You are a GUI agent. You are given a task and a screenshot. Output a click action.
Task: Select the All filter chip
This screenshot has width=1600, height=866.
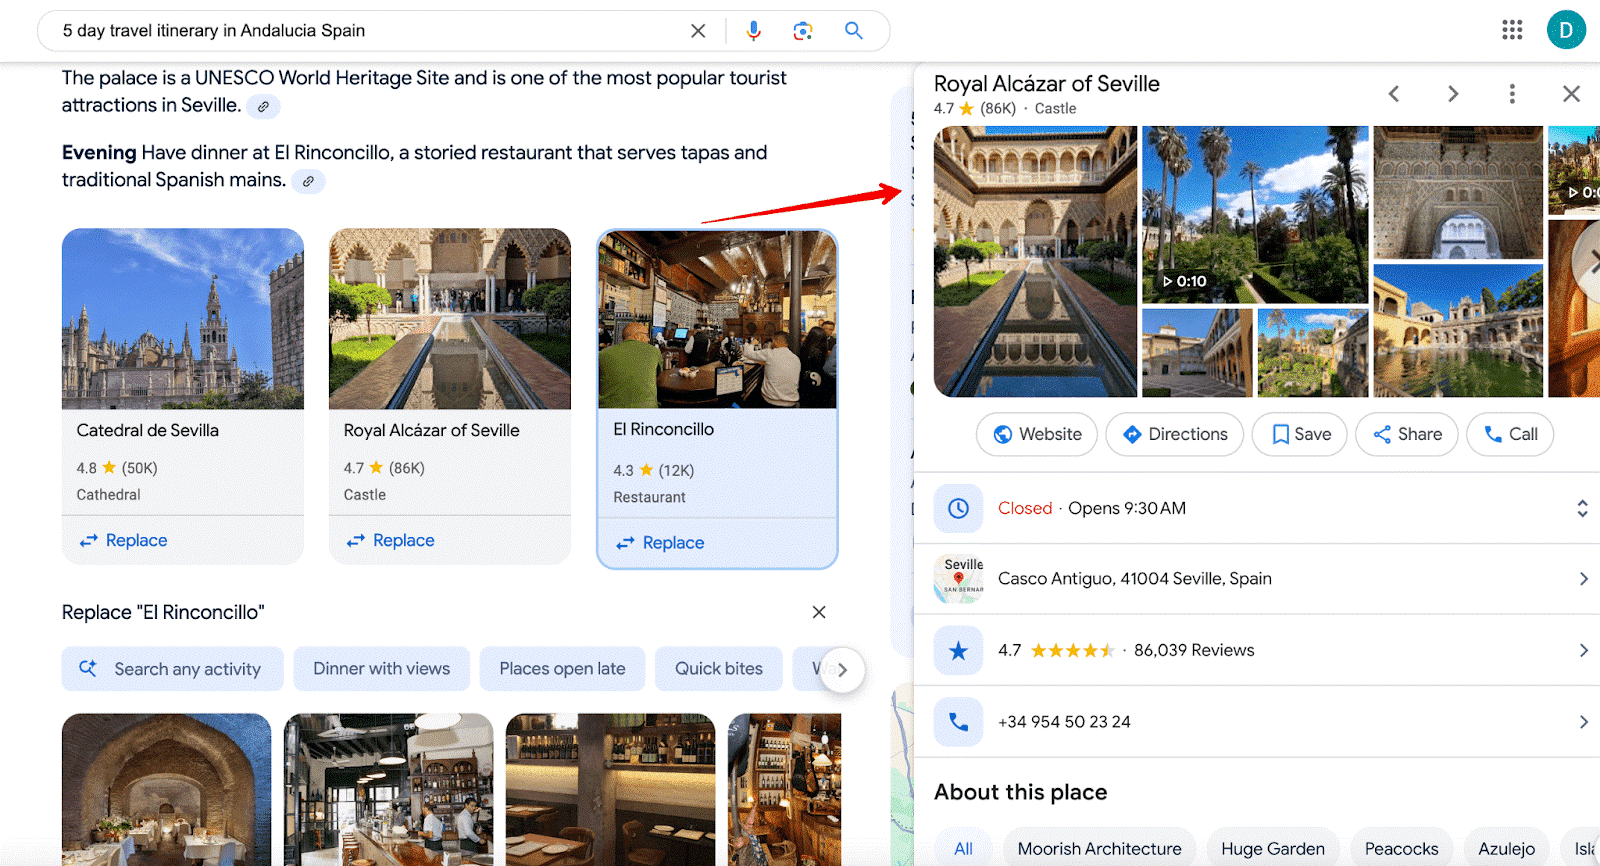tap(964, 849)
